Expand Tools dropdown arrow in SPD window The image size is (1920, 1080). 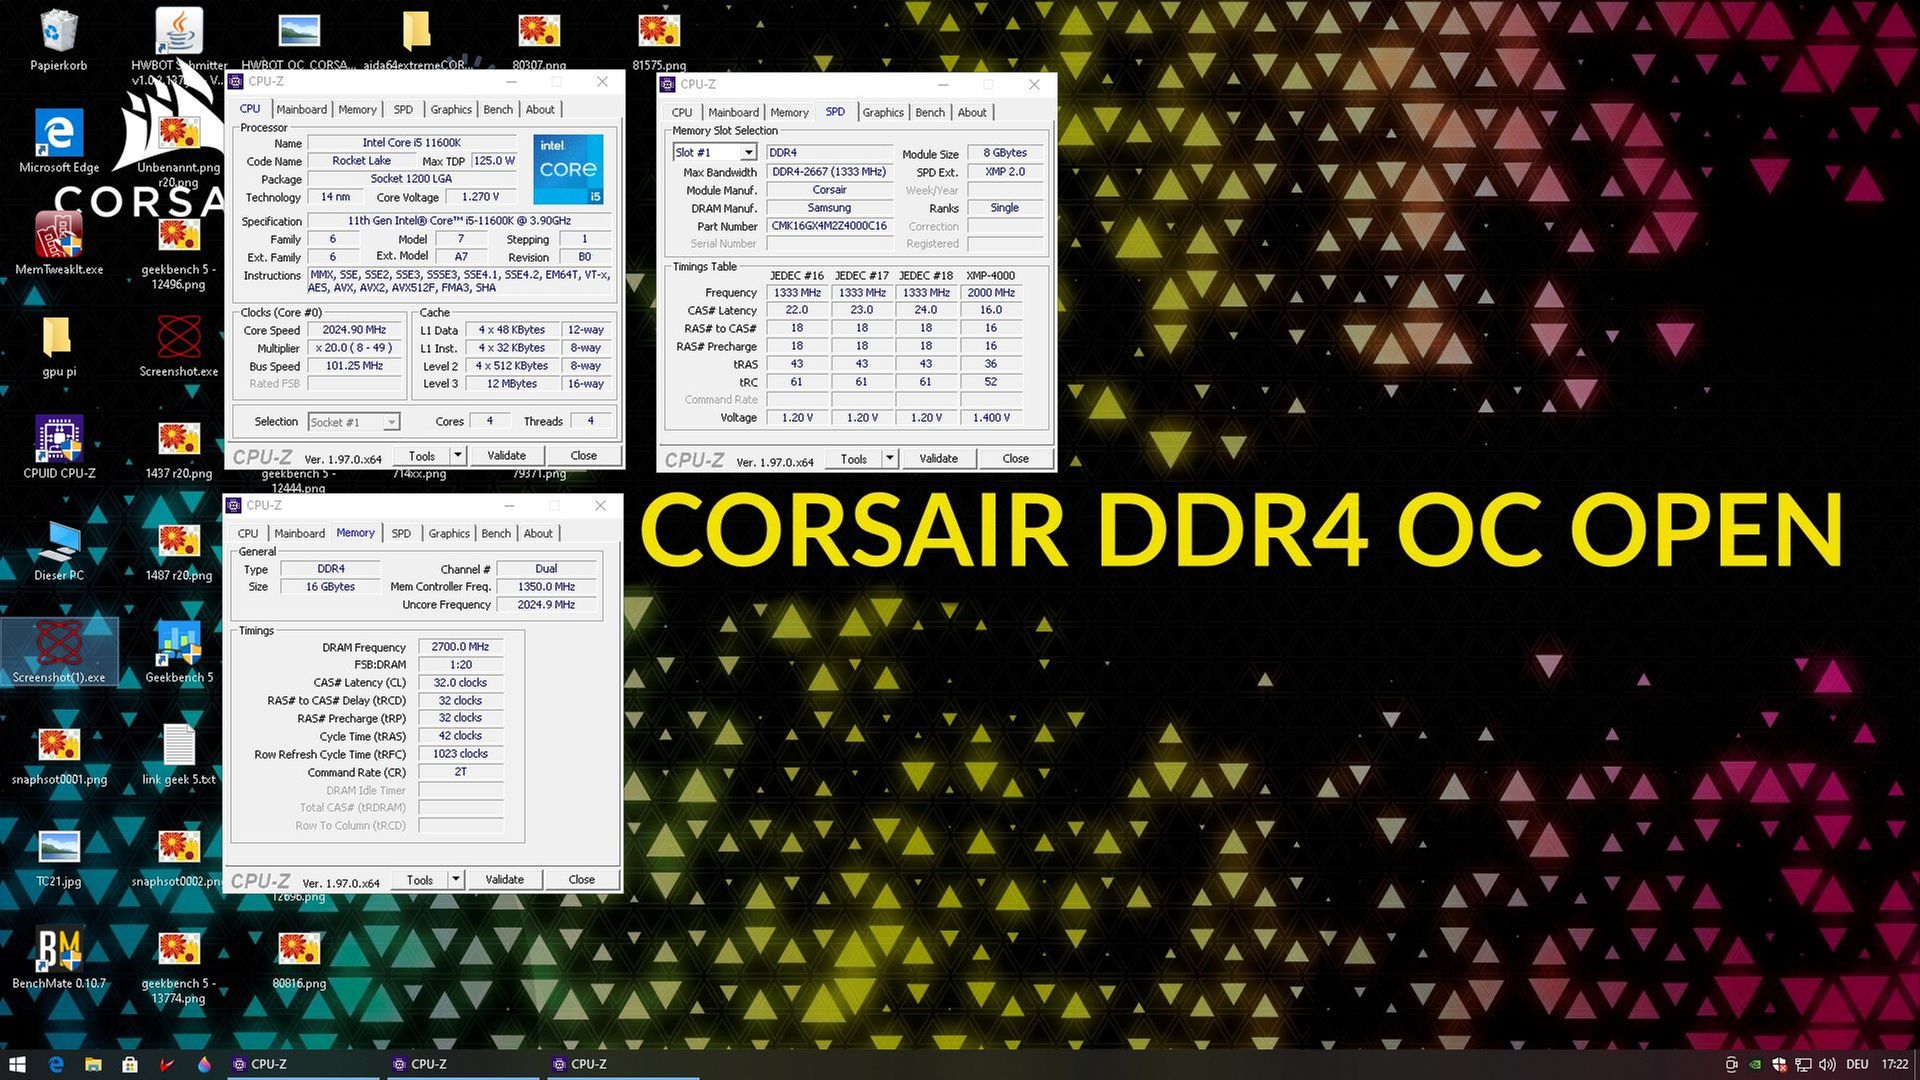(889, 458)
